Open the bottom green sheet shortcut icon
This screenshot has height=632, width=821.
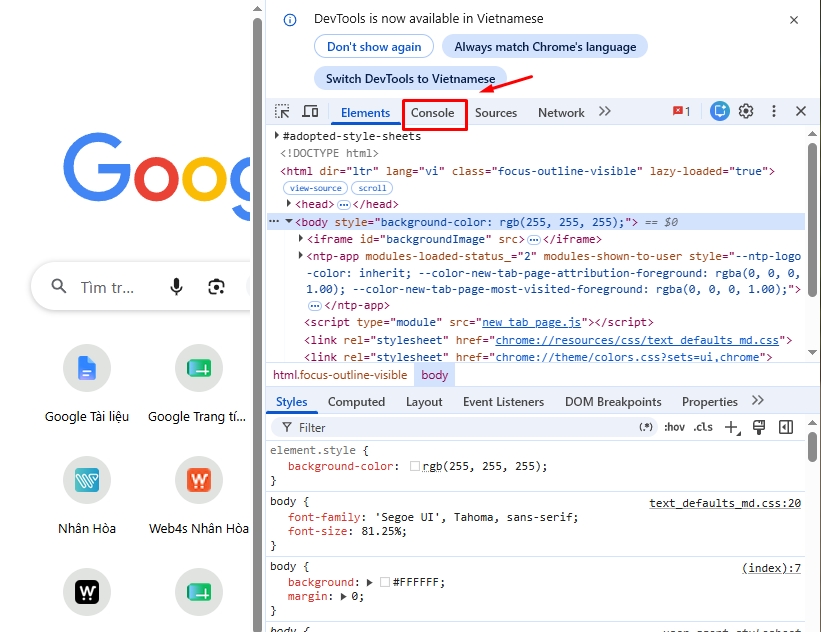click(199, 592)
